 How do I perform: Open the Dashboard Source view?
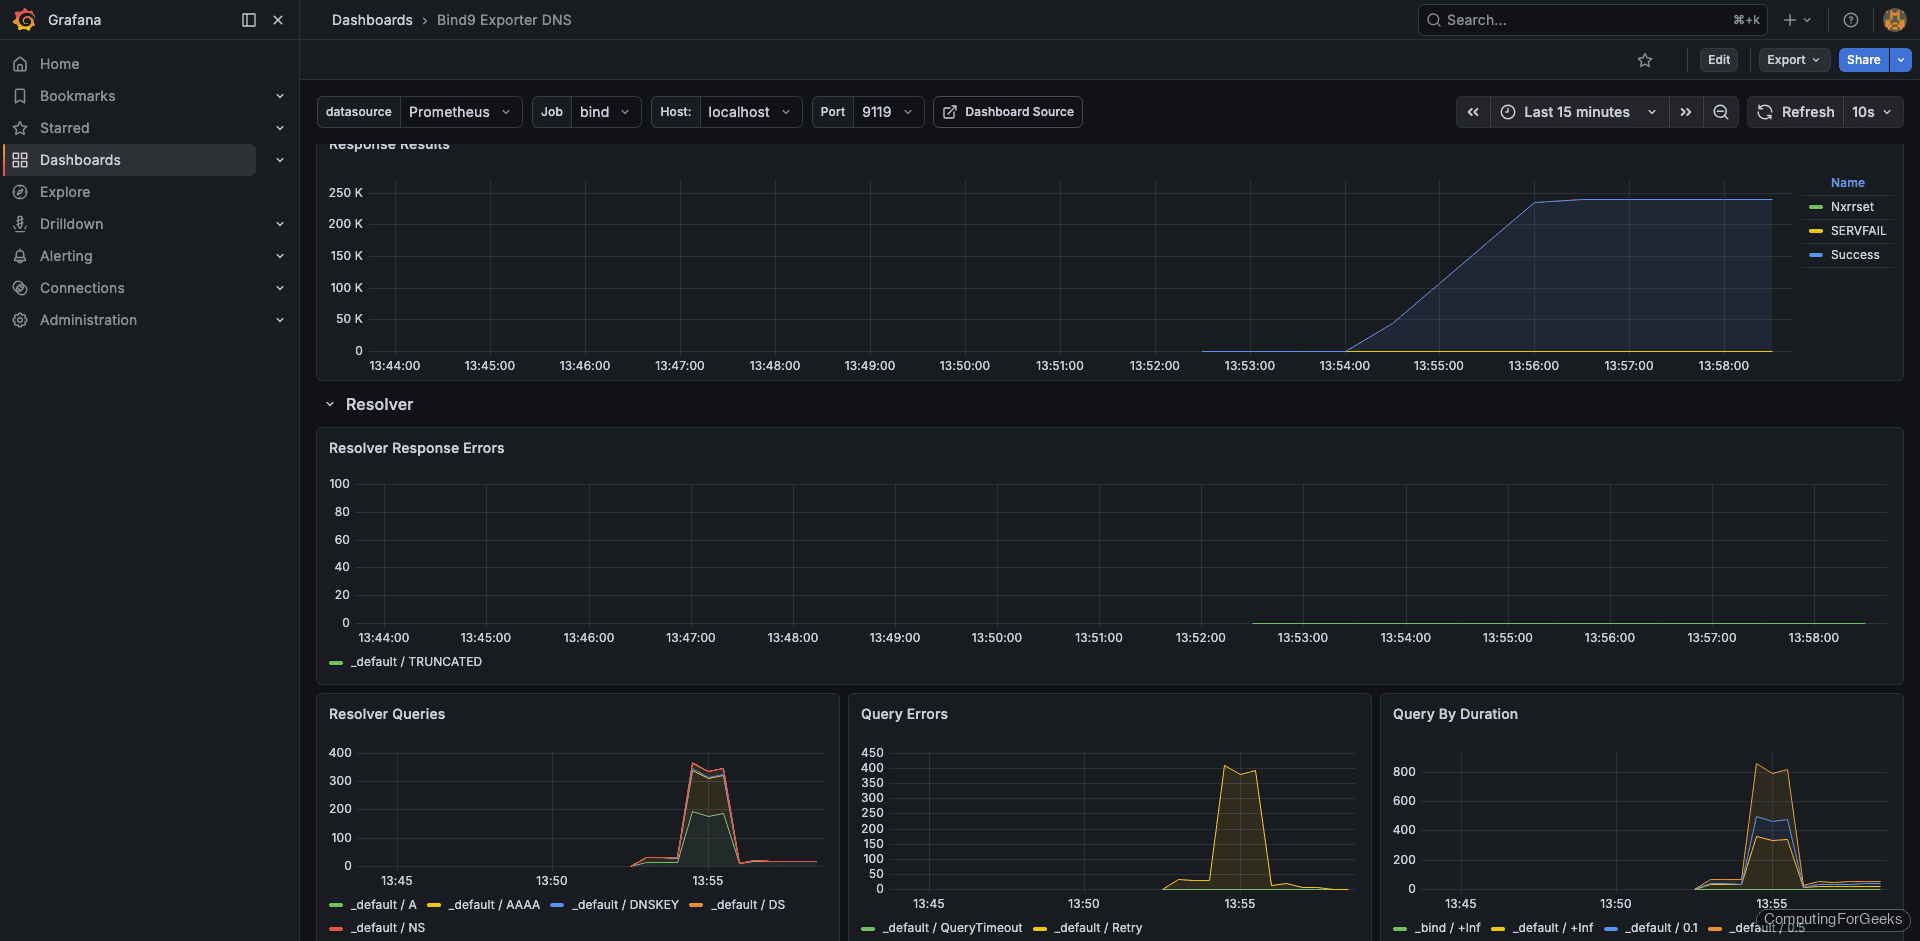[1007, 111]
